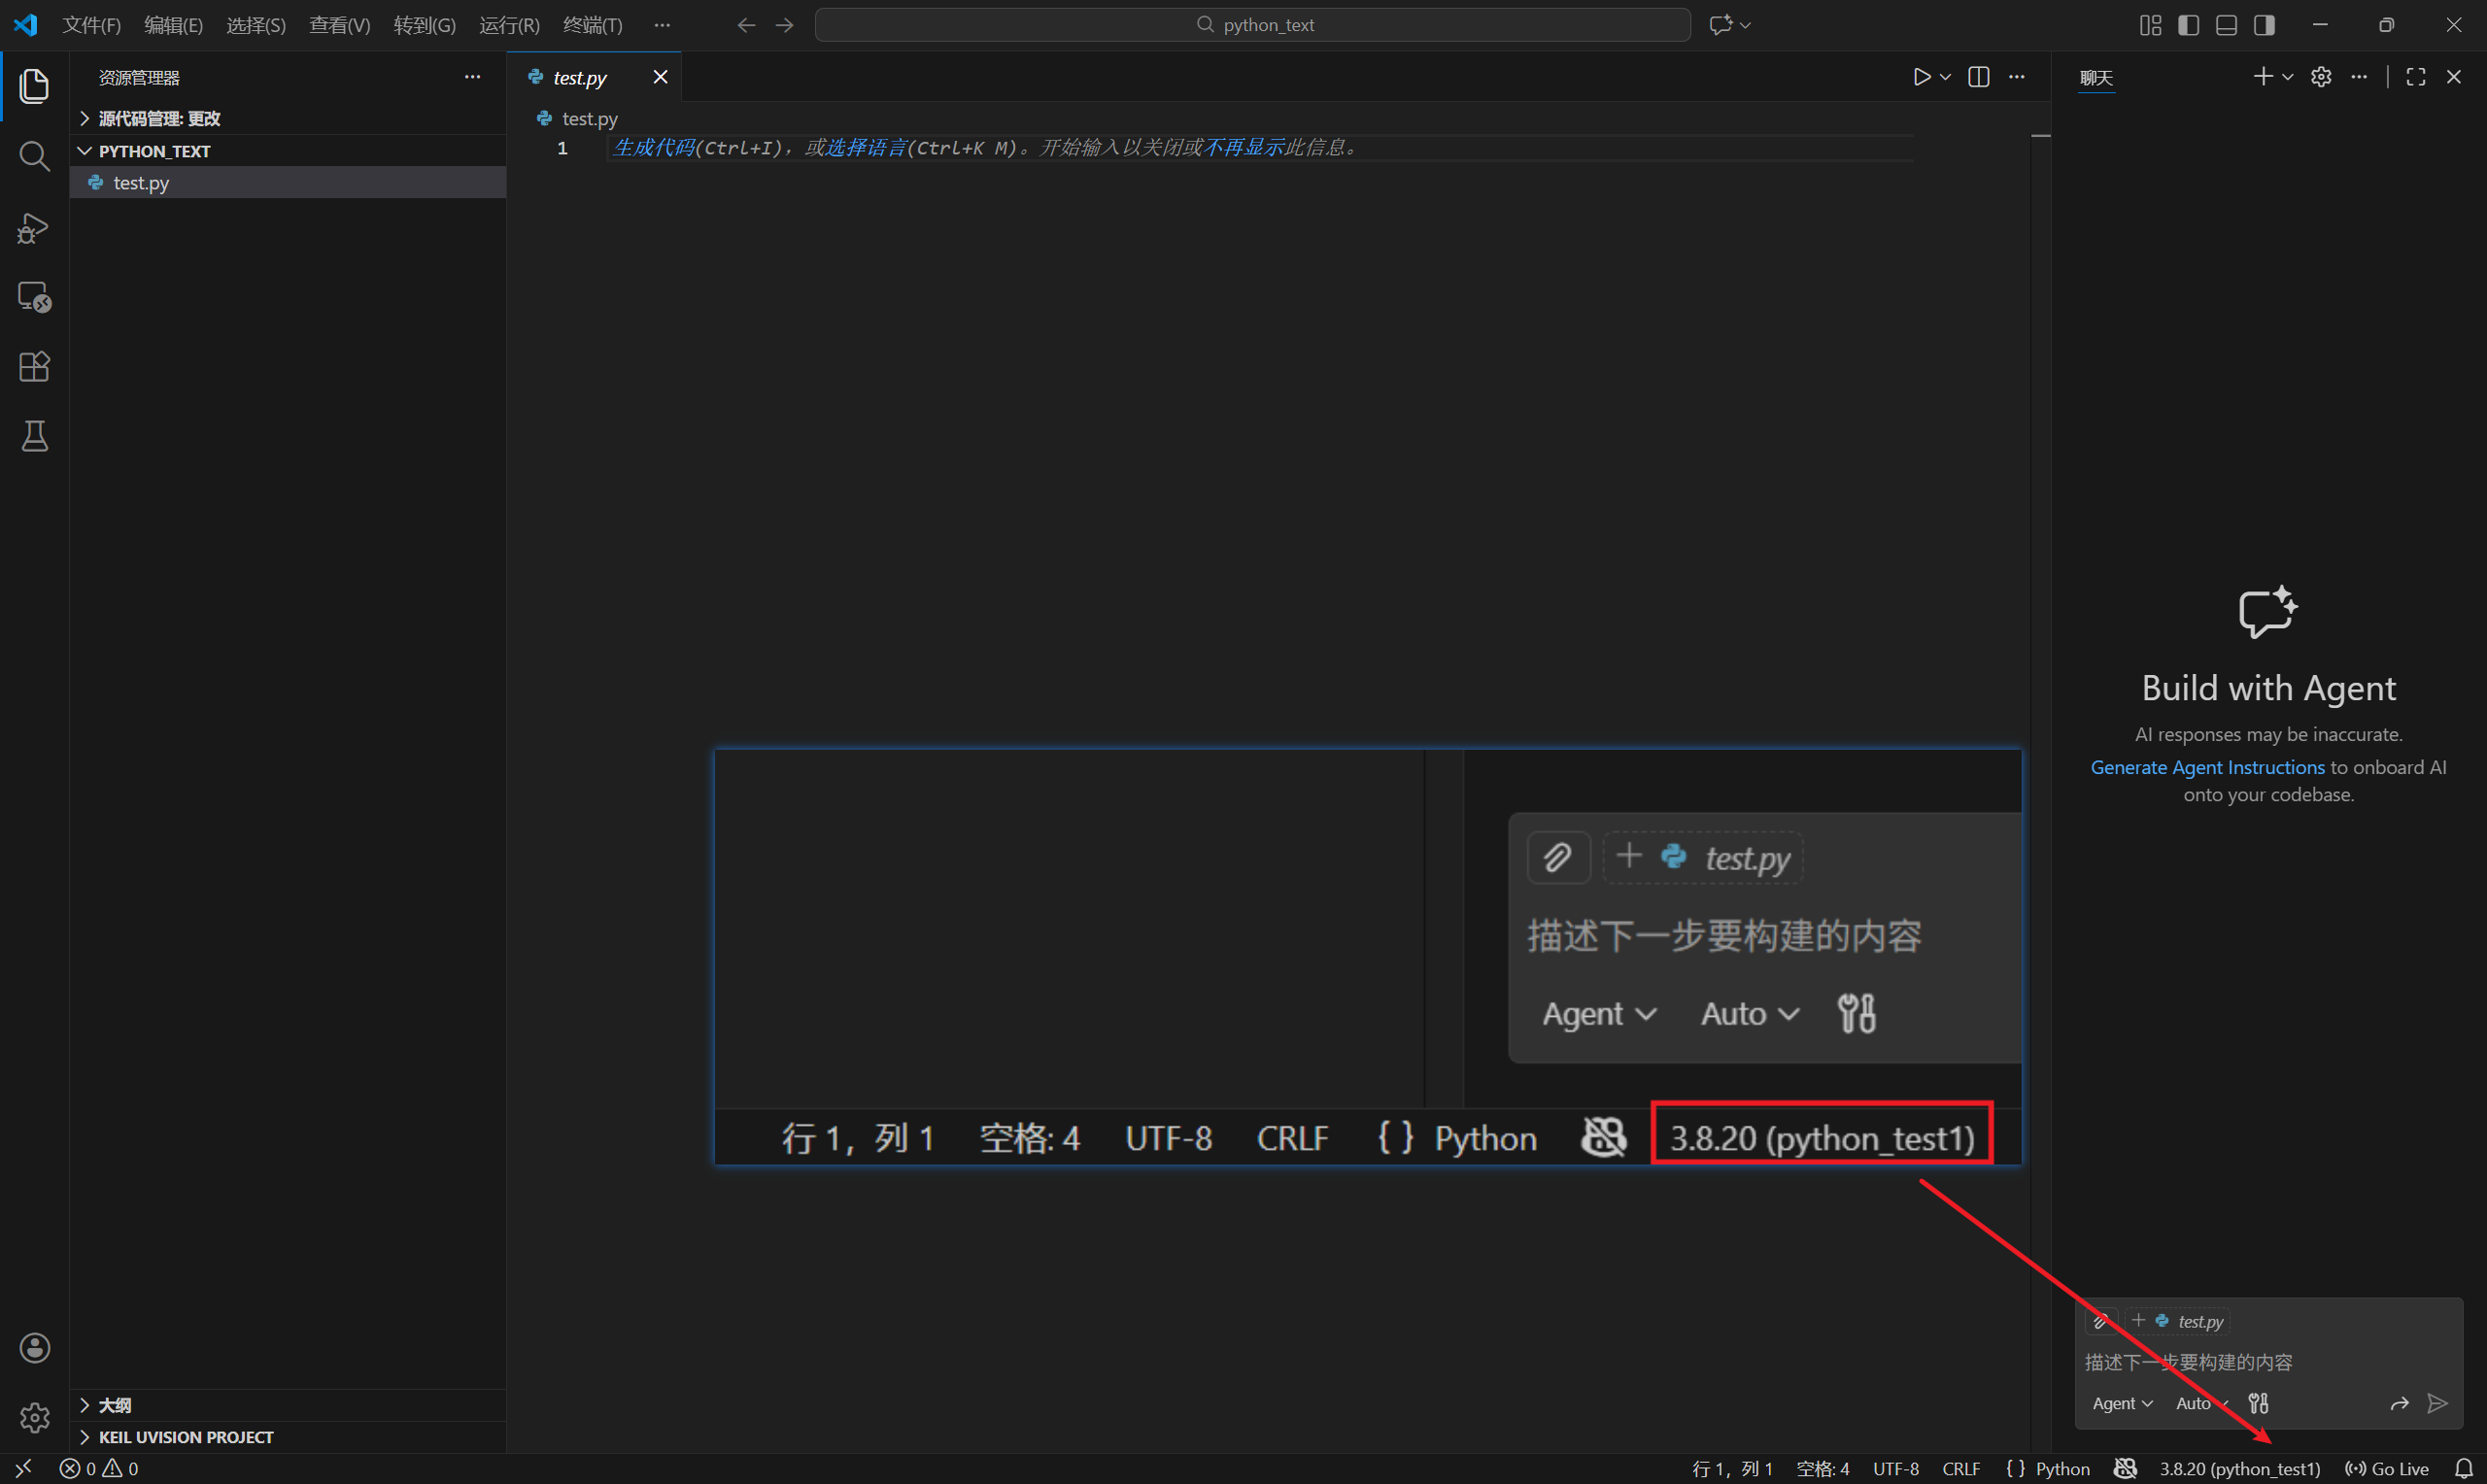Screen dimensions: 2487x1484
Task: Open the Extensions view
Action: (x=35, y=367)
